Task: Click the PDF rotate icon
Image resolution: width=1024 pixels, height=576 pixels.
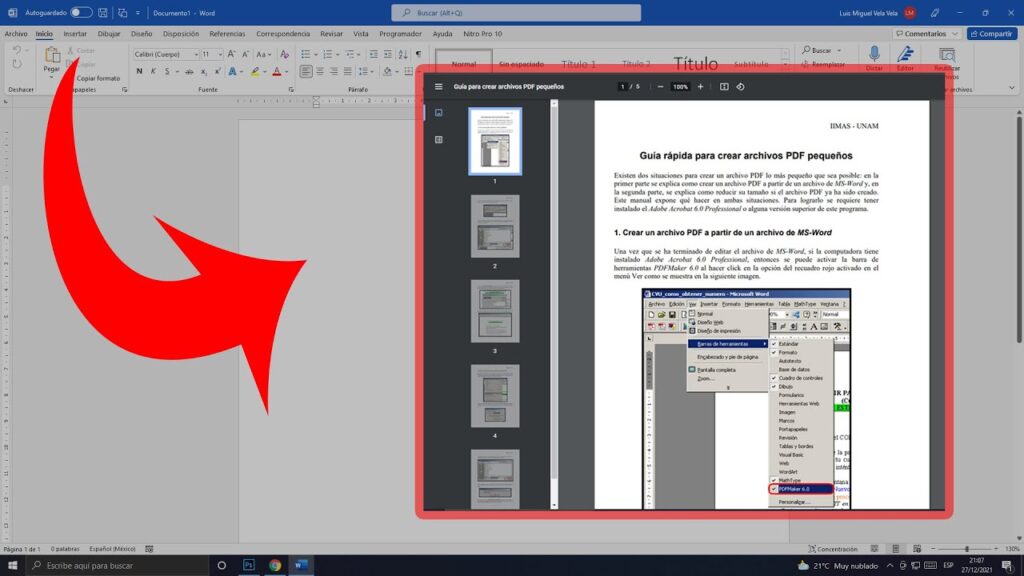Action: coord(741,87)
